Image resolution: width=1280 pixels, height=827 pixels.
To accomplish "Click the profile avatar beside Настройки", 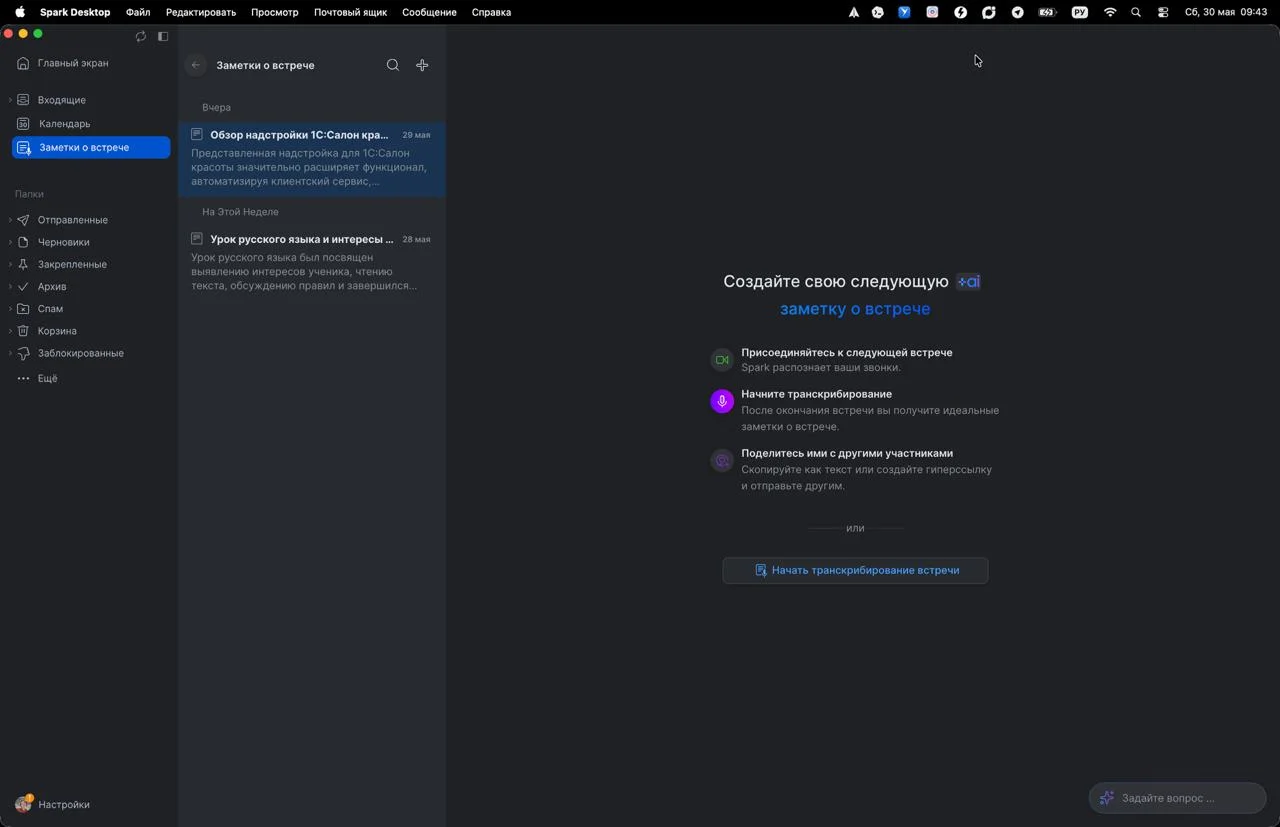I will [x=24, y=804].
